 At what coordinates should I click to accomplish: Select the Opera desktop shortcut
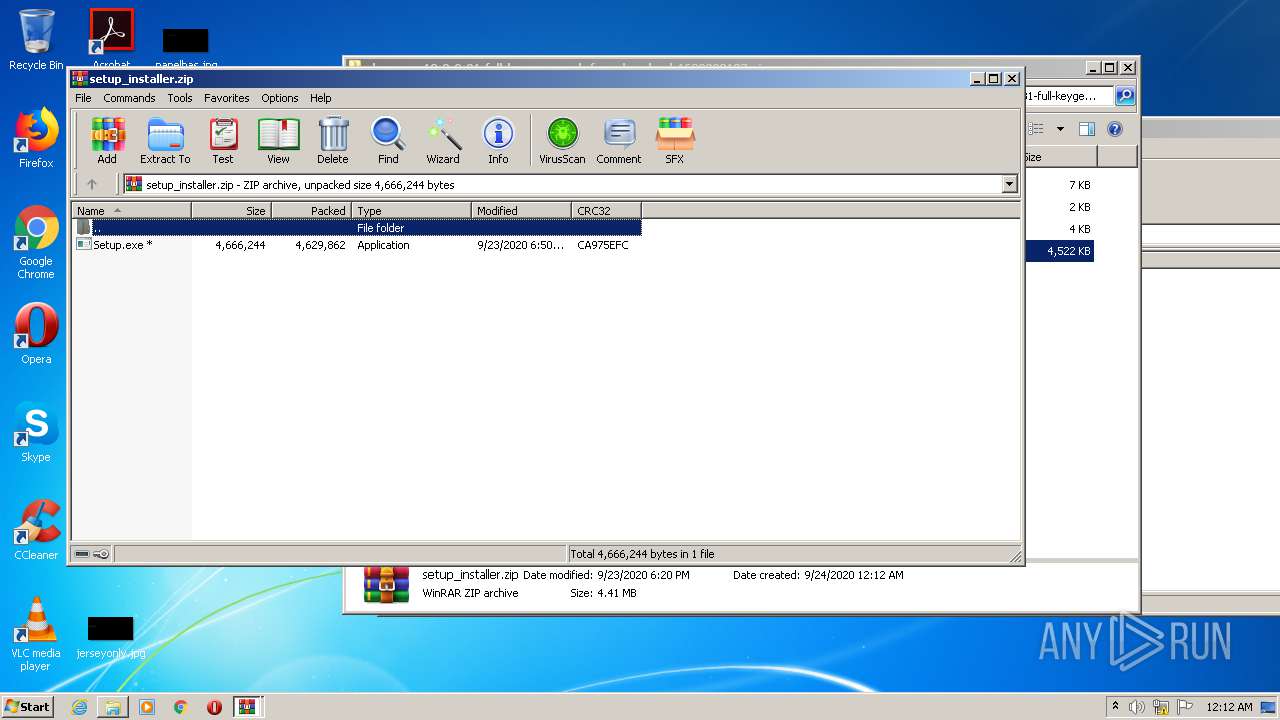(36, 334)
